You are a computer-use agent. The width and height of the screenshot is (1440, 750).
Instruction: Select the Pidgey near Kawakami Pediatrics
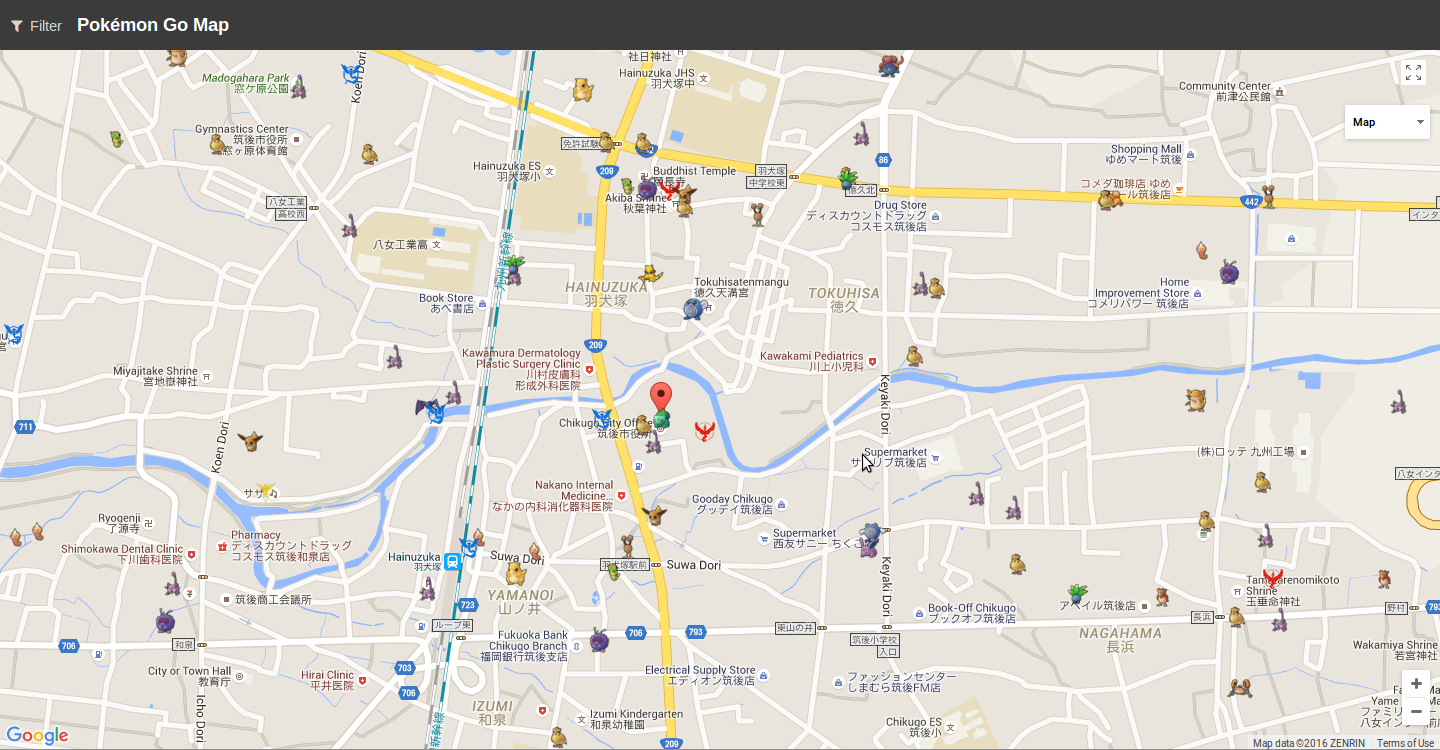point(914,356)
